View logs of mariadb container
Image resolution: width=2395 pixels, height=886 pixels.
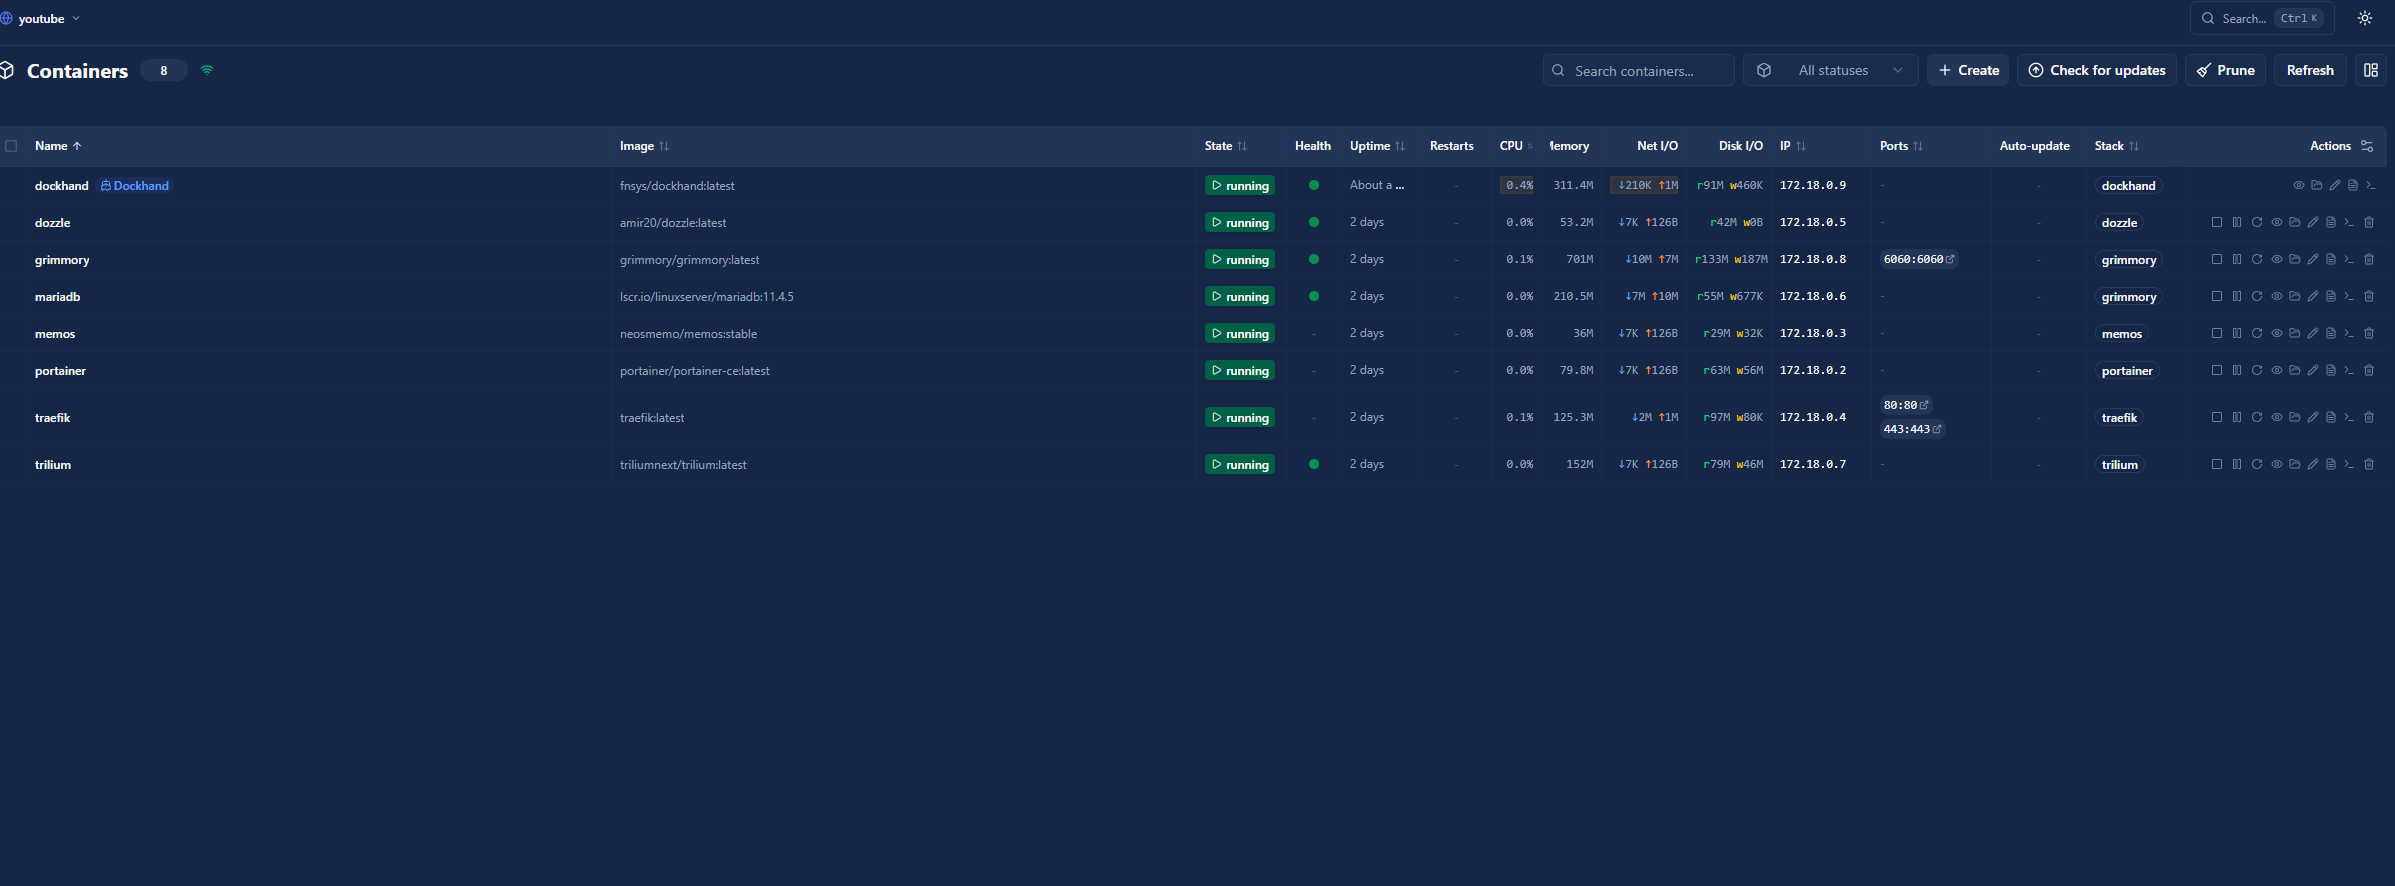click(x=2331, y=296)
